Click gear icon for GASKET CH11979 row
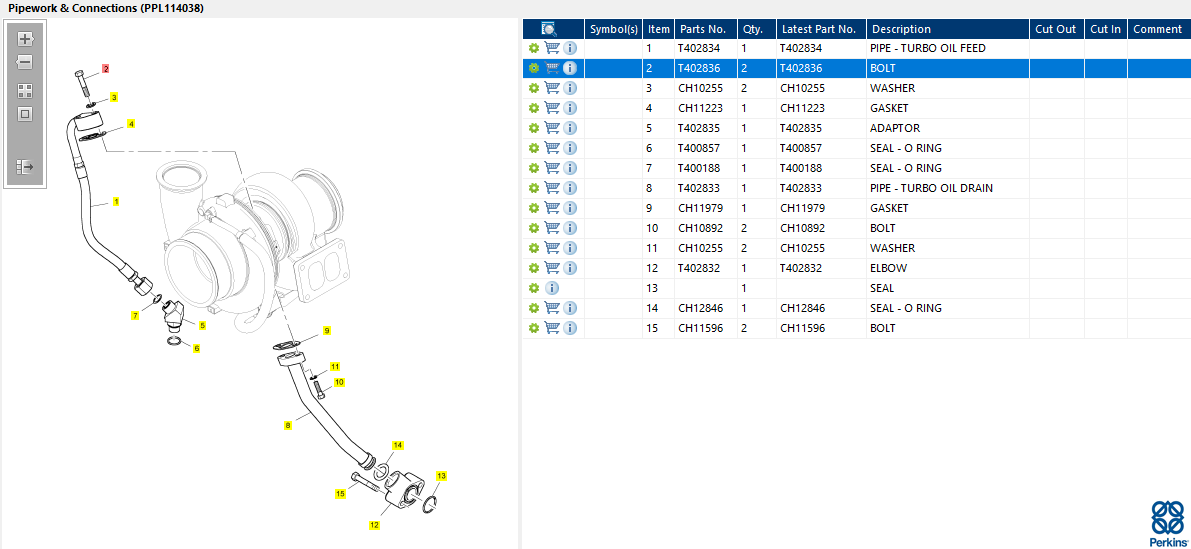The height and width of the screenshot is (549, 1191). click(533, 207)
